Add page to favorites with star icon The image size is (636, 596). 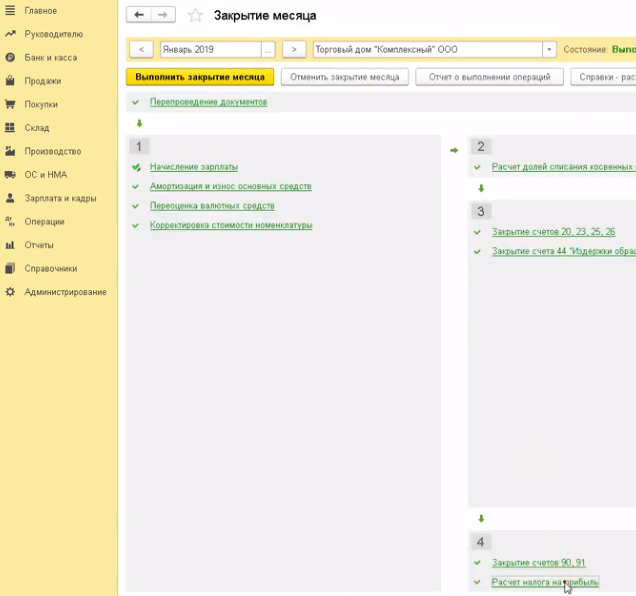point(195,15)
